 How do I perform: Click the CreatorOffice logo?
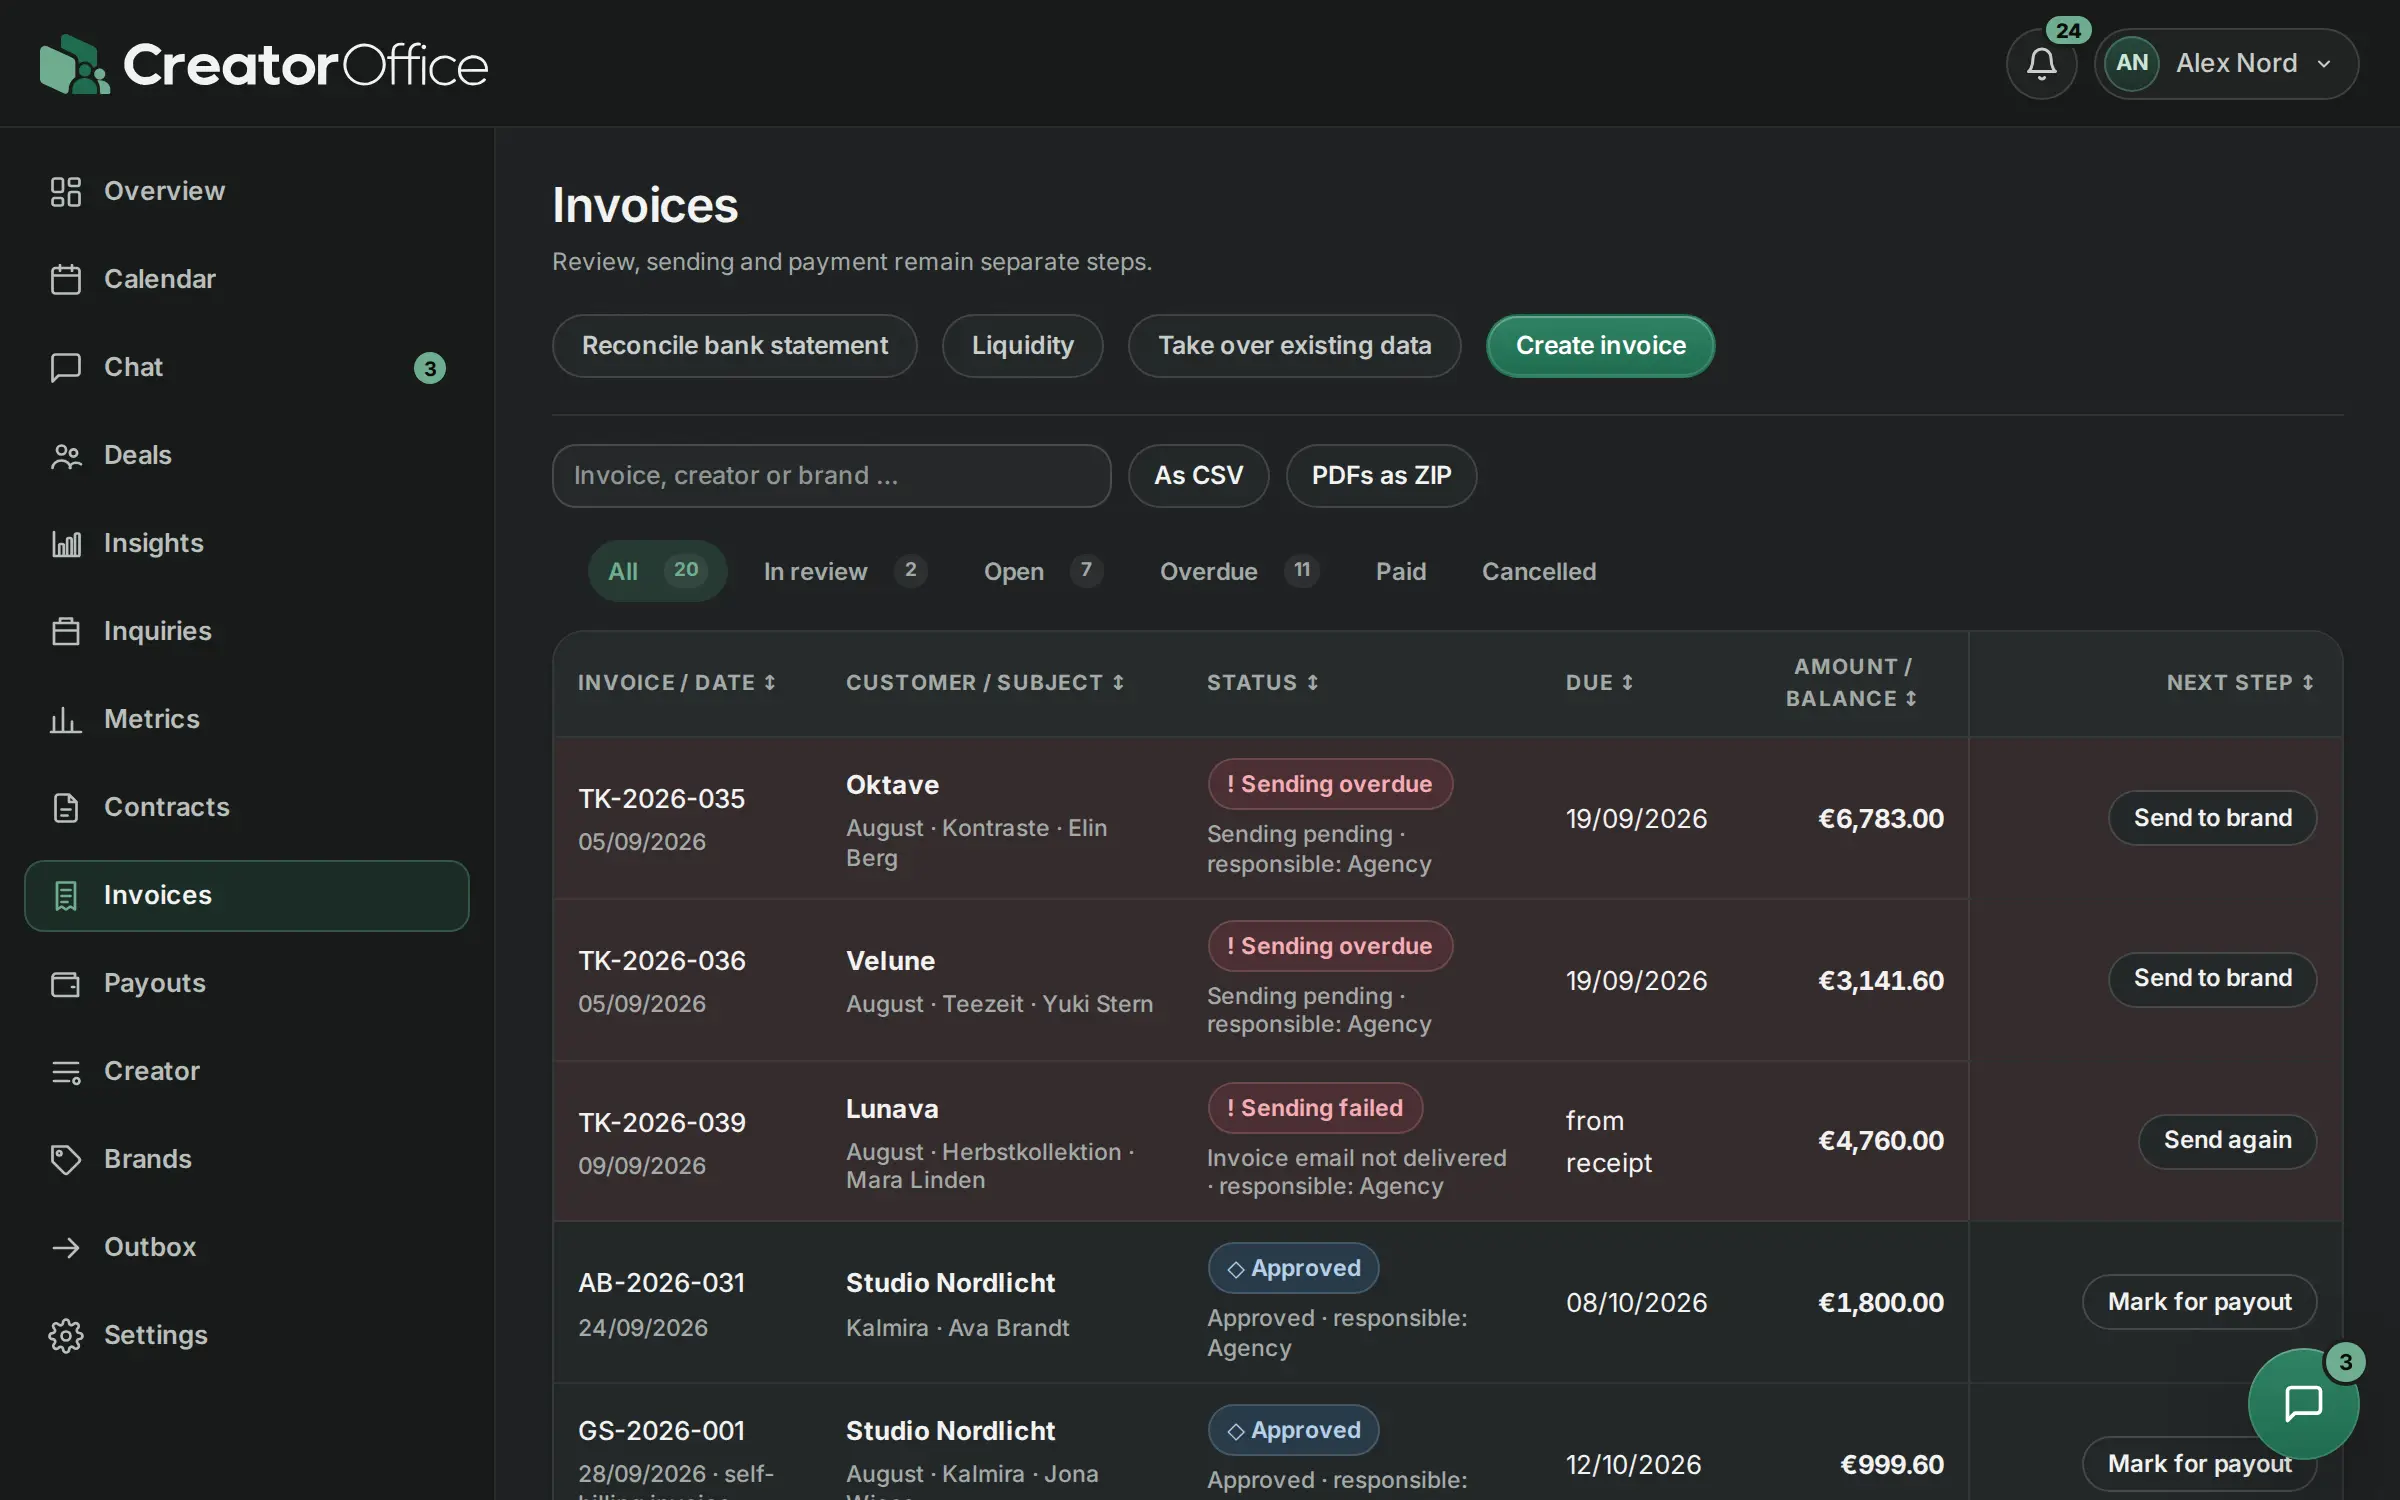coord(264,64)
